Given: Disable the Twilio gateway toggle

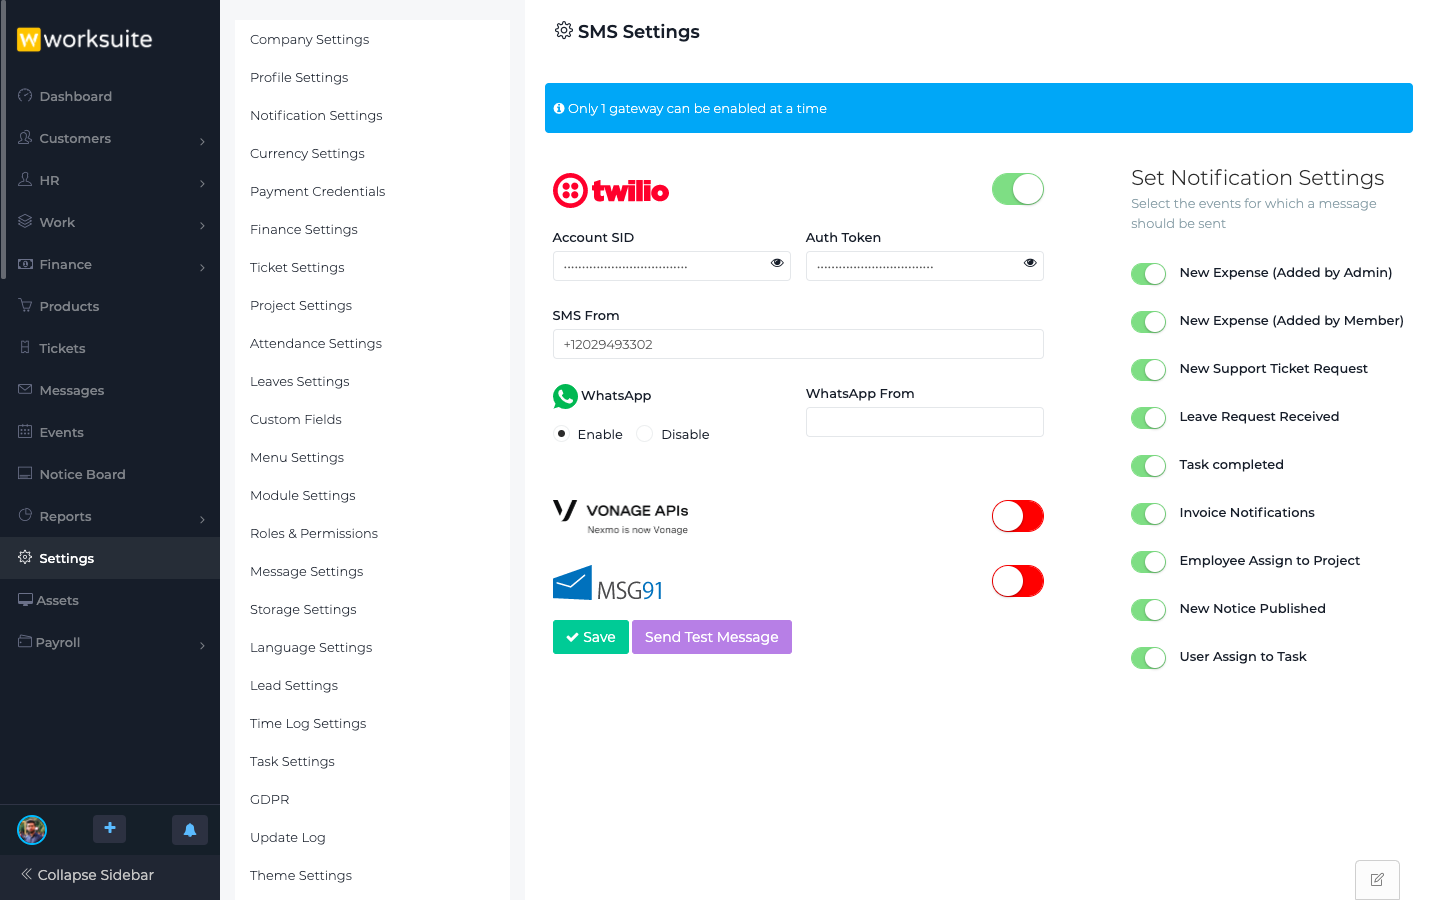Looking at the screenshot, I should [x=1017, y=189].
